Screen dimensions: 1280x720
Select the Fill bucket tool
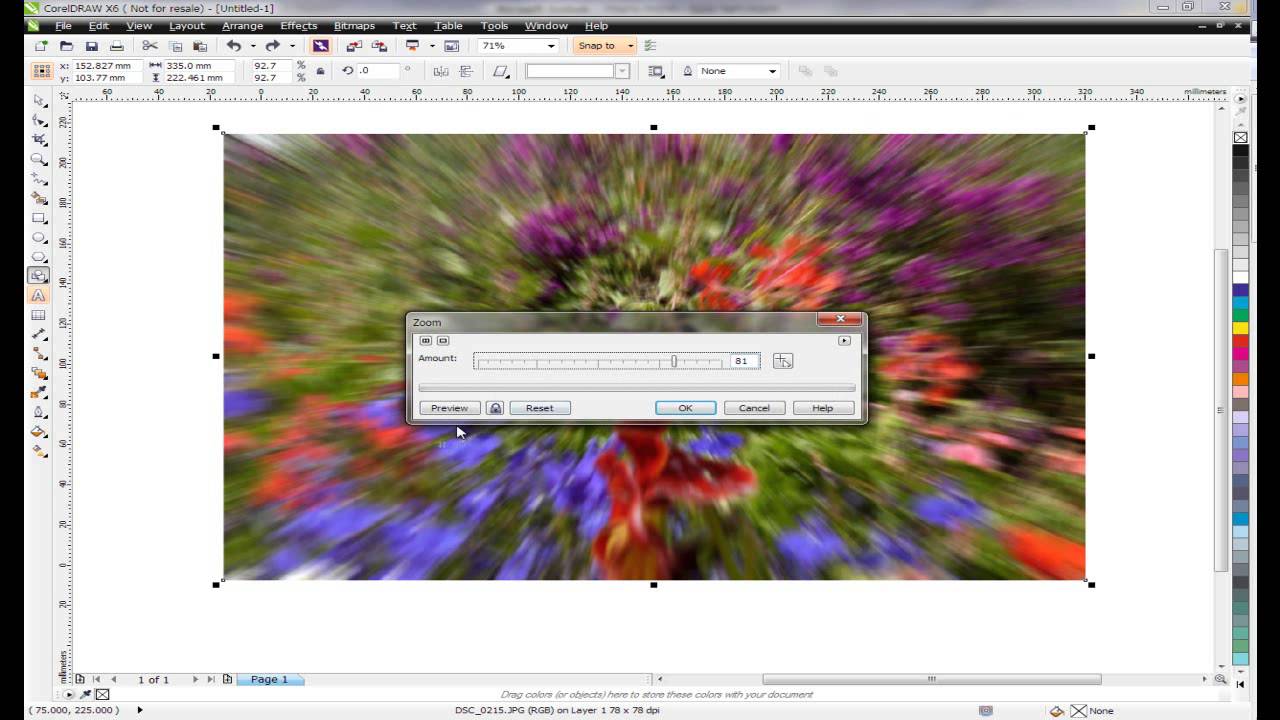pyautogui.click(x=38, y=432)
